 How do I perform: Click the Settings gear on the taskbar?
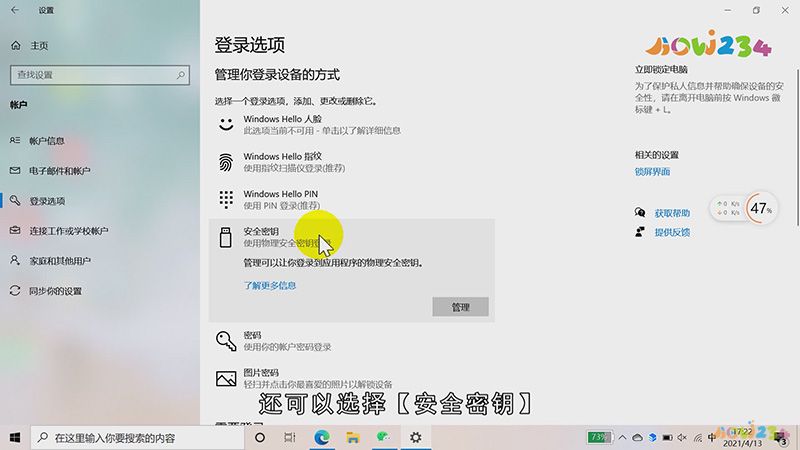coord(416,437)
